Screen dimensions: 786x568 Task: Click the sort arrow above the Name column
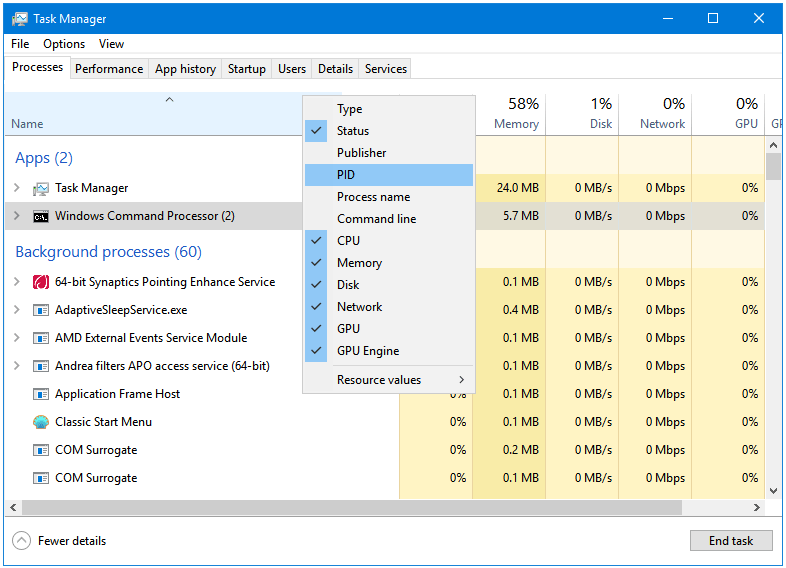pos(169,100)
